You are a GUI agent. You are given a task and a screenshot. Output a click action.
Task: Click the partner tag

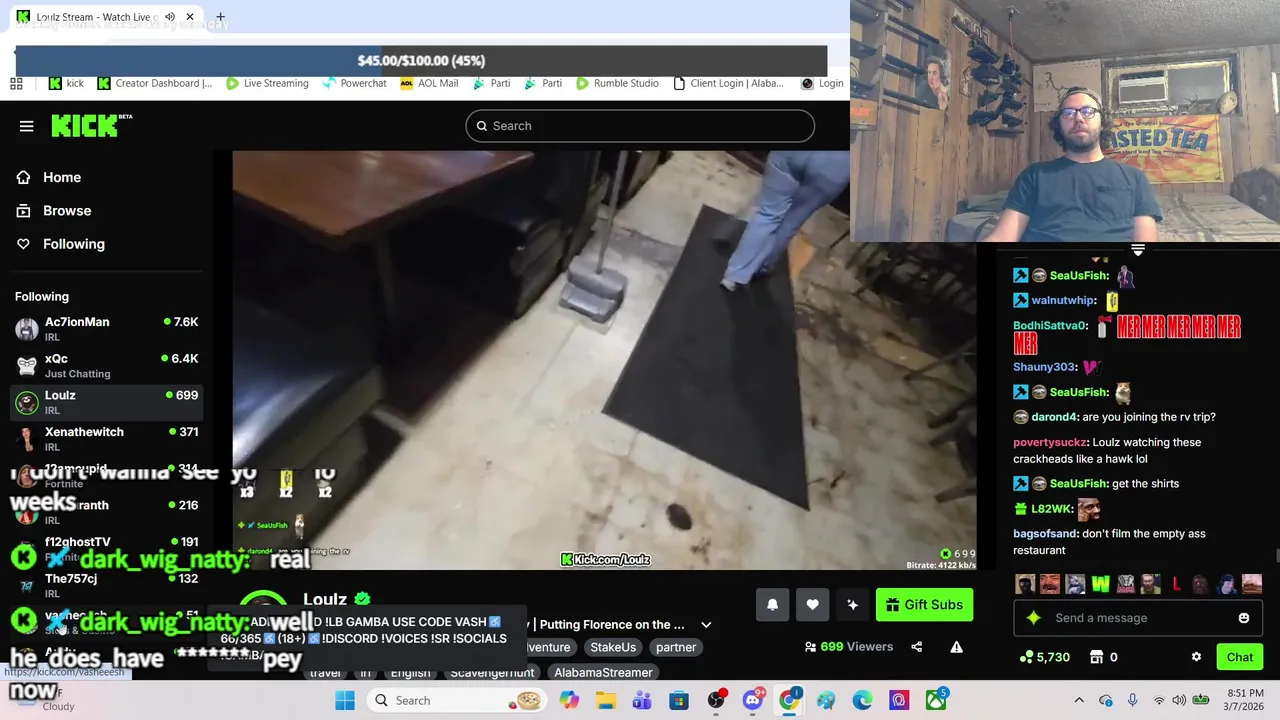click(676, 647)
